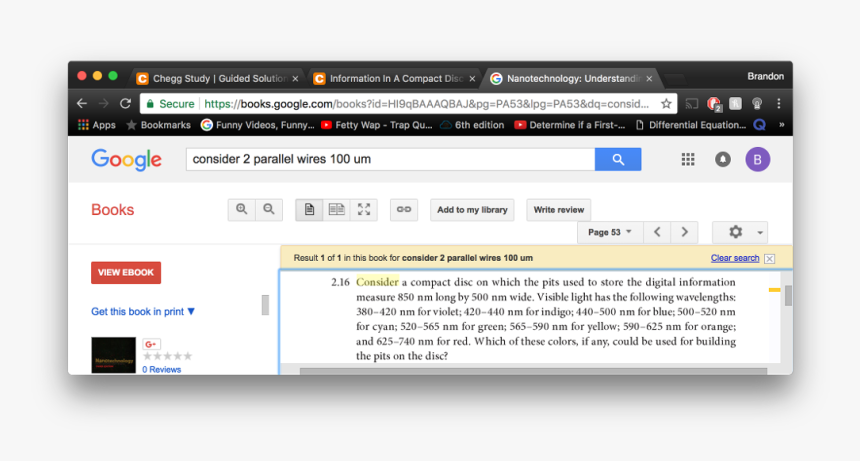860x461 pixels.
Task: Click the blue search button
Action: click(x=618, y=160)
